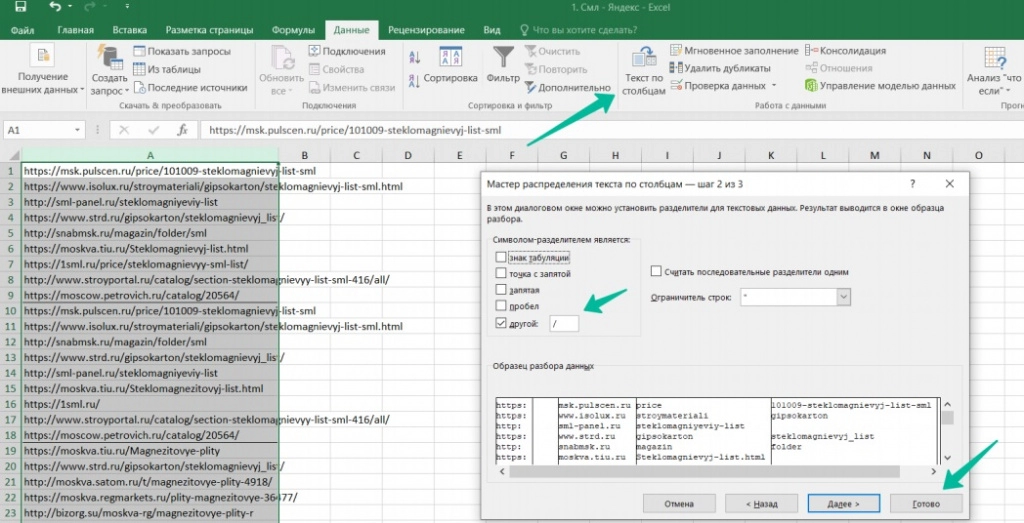Expand Получение внешних данных arrow
Image resolution: width=1024 pixels, height=523 pixels.
(82, 90)
